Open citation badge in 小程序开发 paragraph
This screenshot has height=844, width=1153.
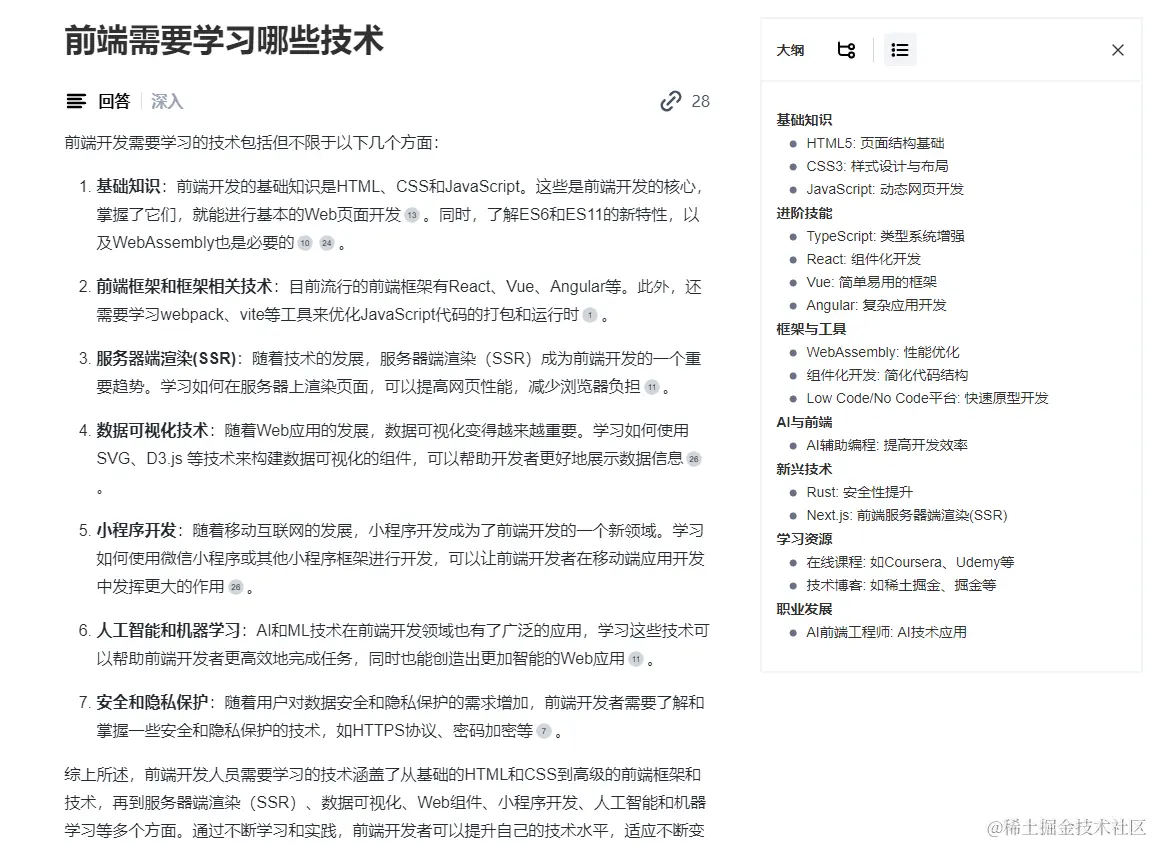(235, 587)
